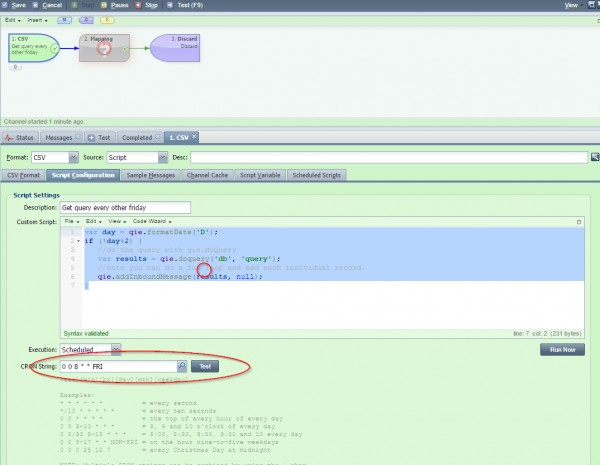Switch to the Messages tab

pos(59,137)
